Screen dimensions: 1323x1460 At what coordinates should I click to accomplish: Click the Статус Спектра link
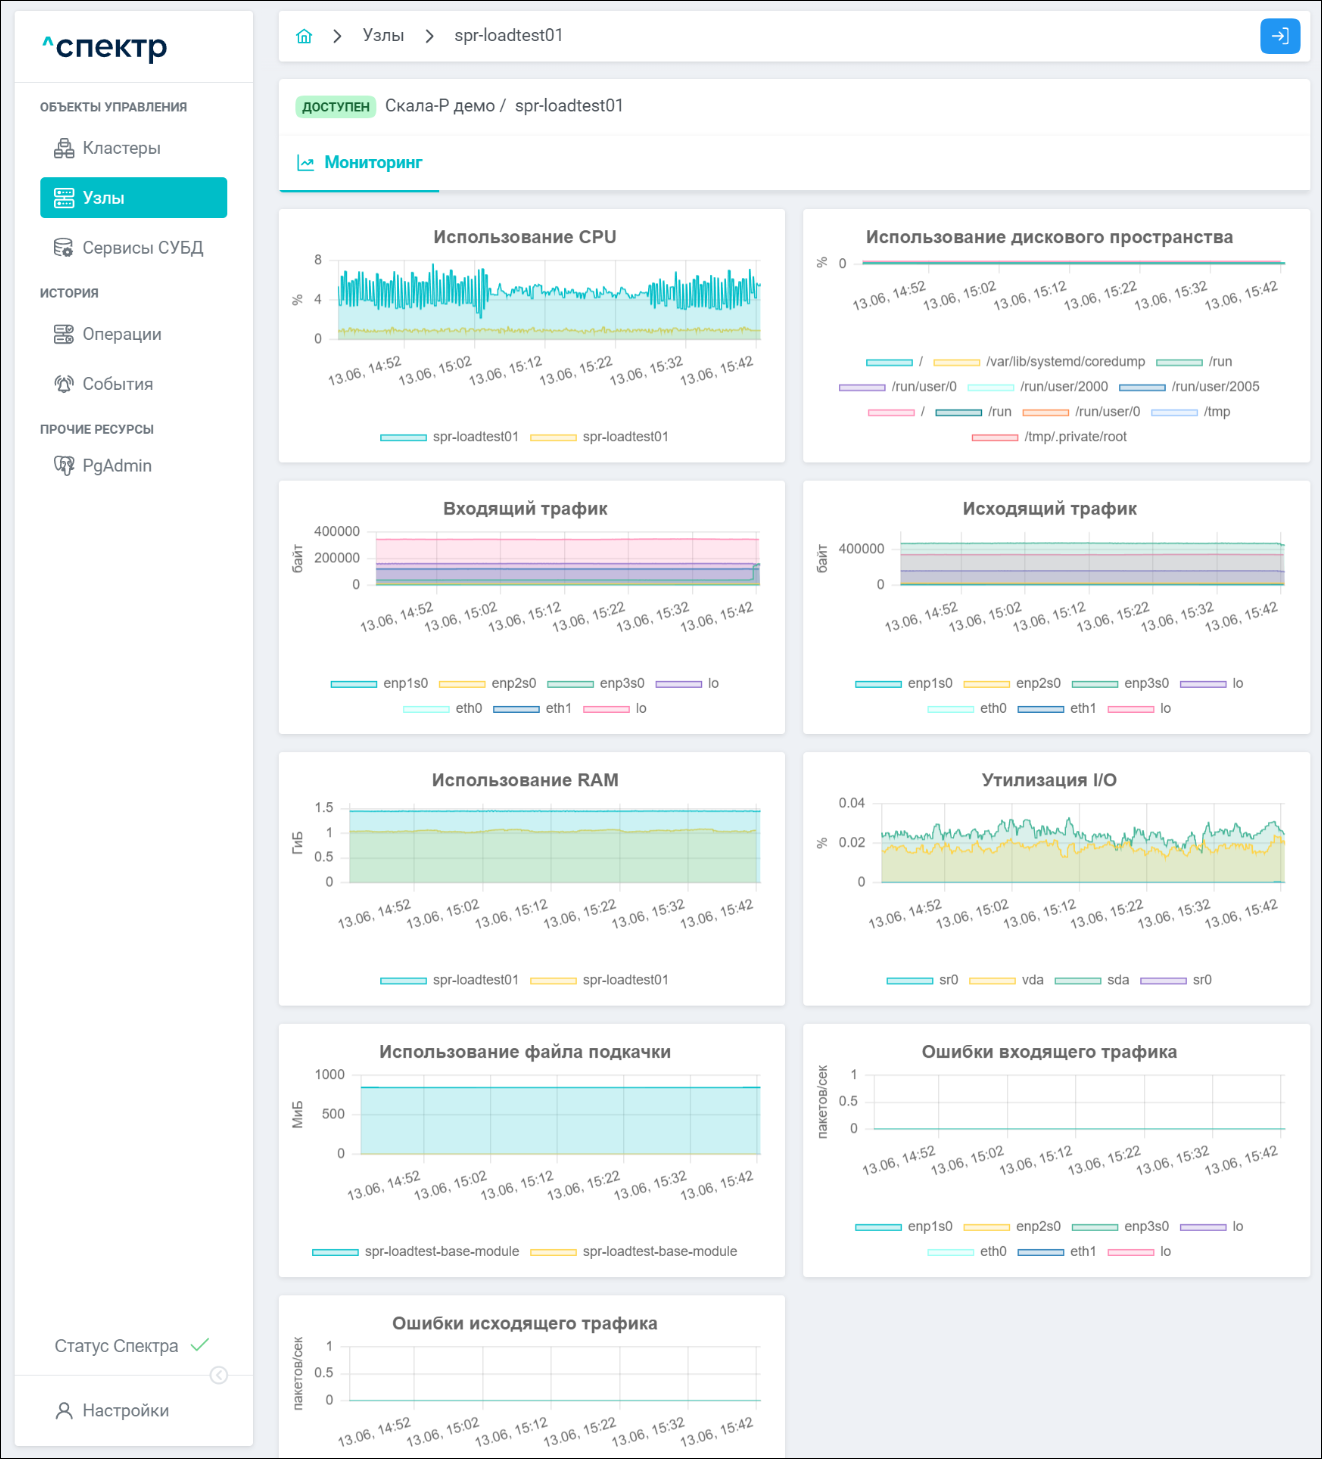click(117, 1346)
